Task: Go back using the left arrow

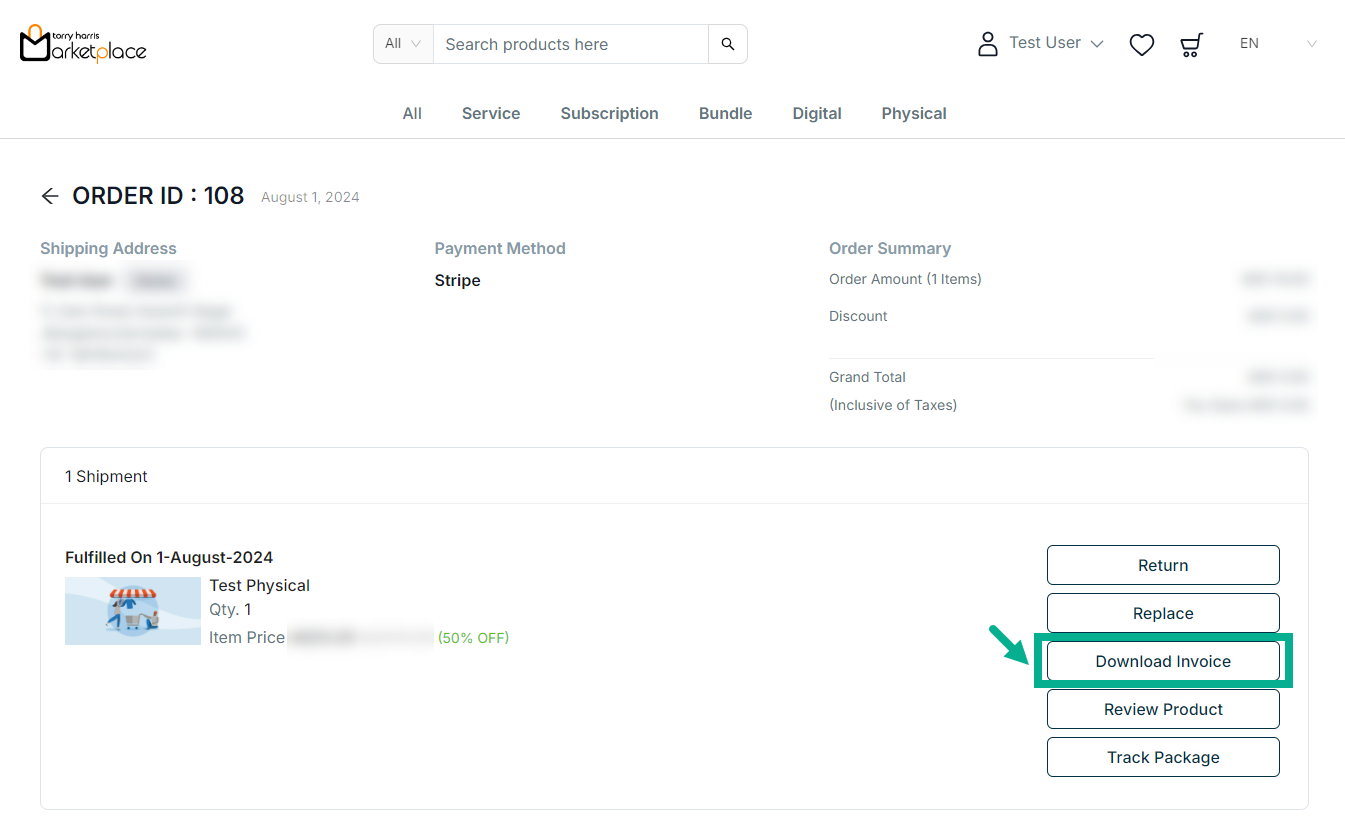Action: pyautogui.click(x=50, y=196)
